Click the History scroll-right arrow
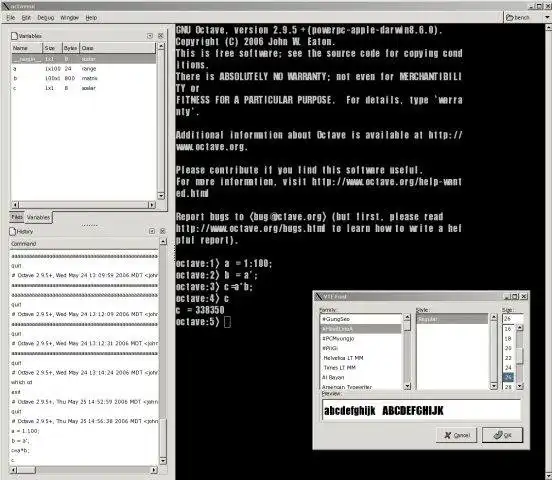The height and width of the screenshot is (480, 552). click(x=154, y=470)
